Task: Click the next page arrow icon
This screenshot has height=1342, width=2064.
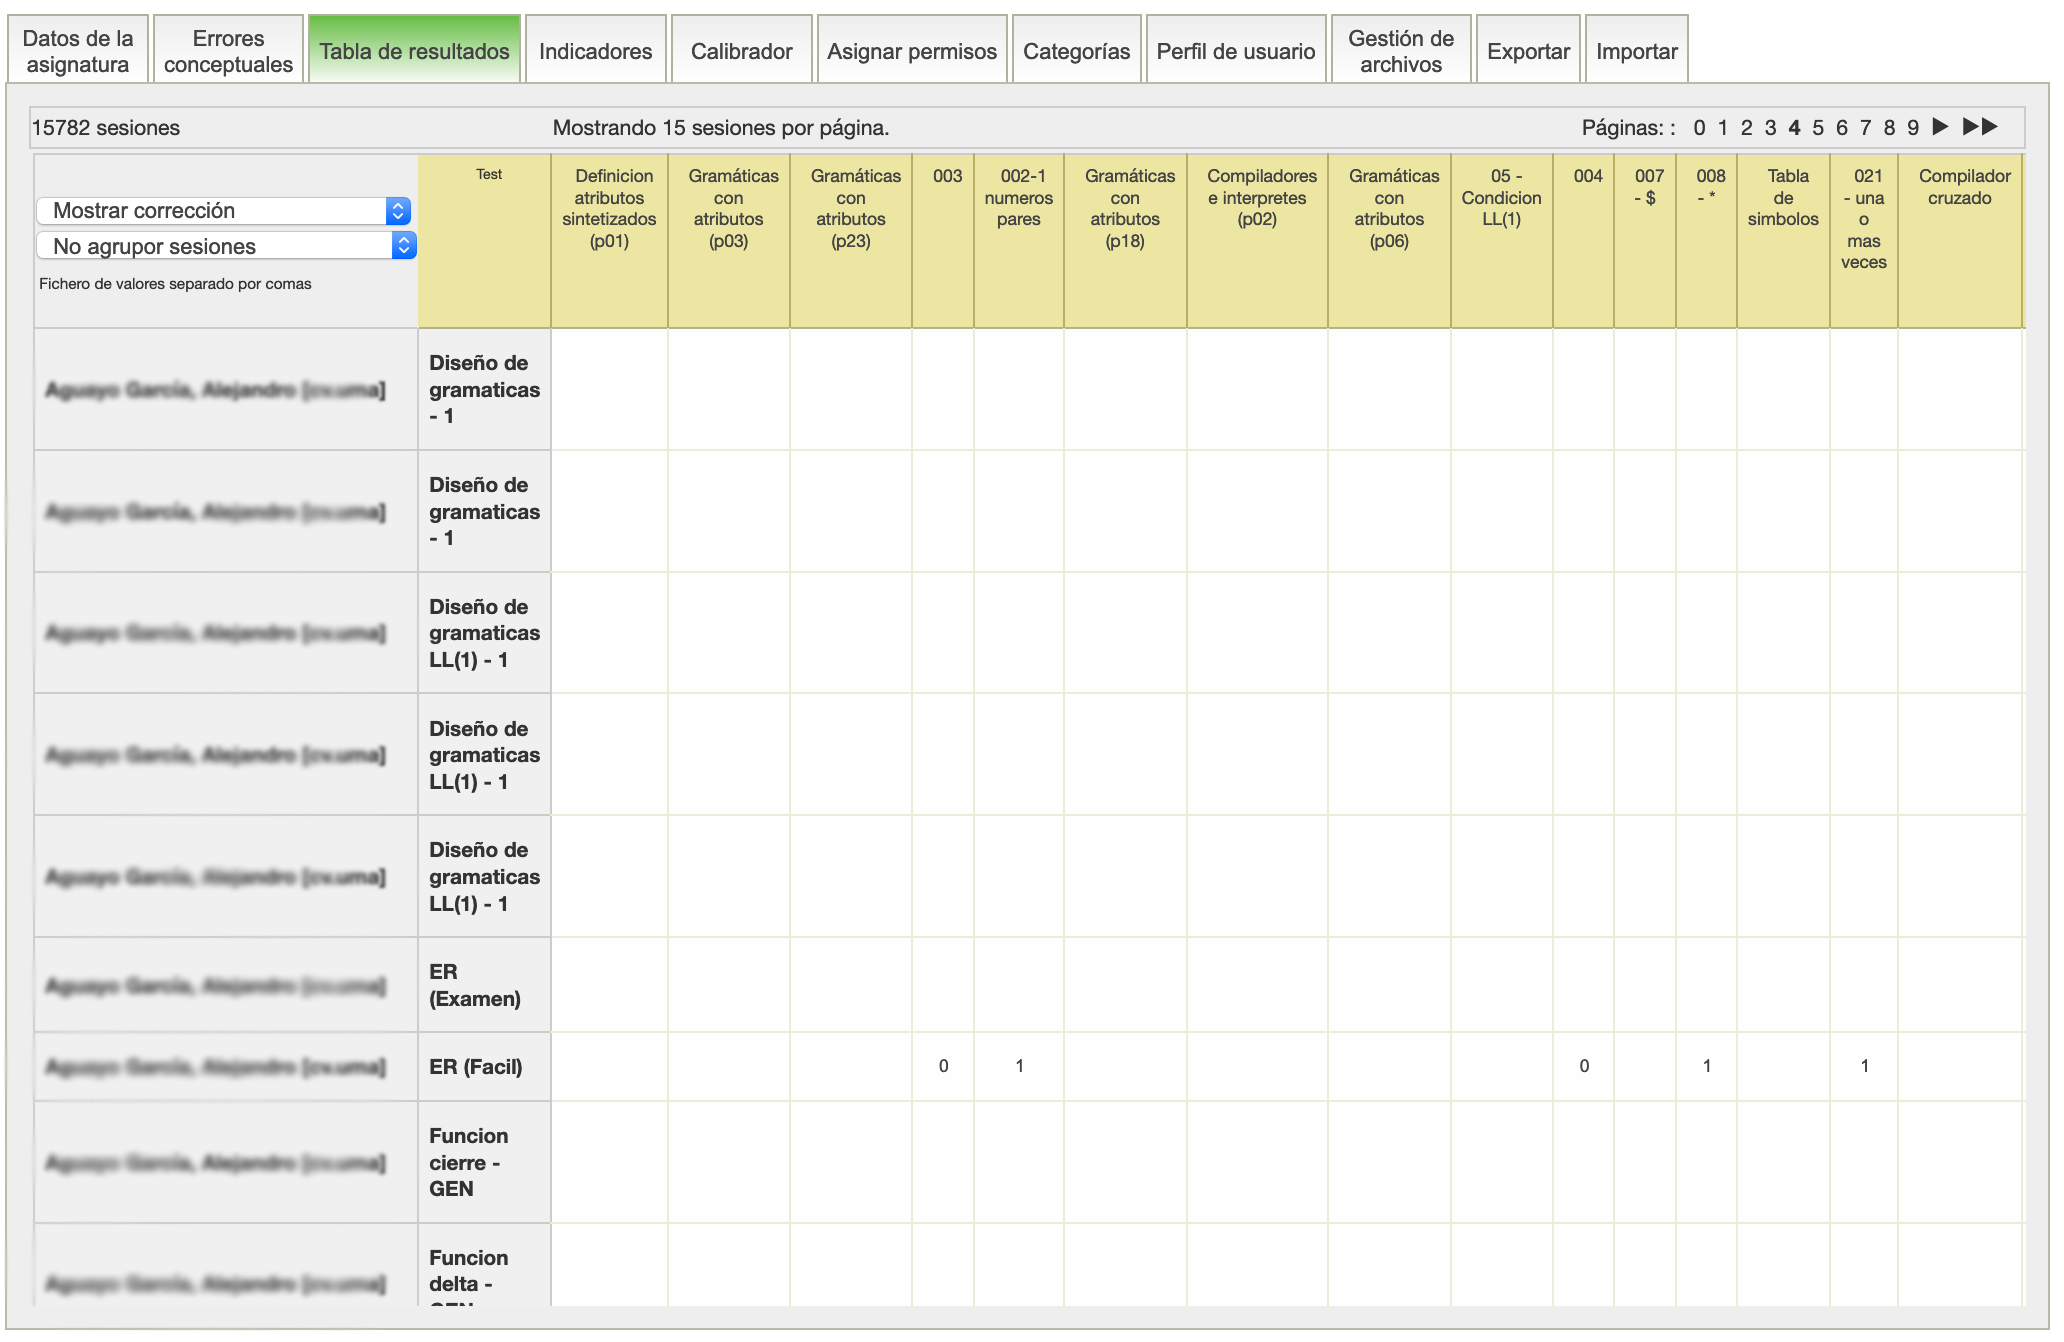Action: 1940,127
